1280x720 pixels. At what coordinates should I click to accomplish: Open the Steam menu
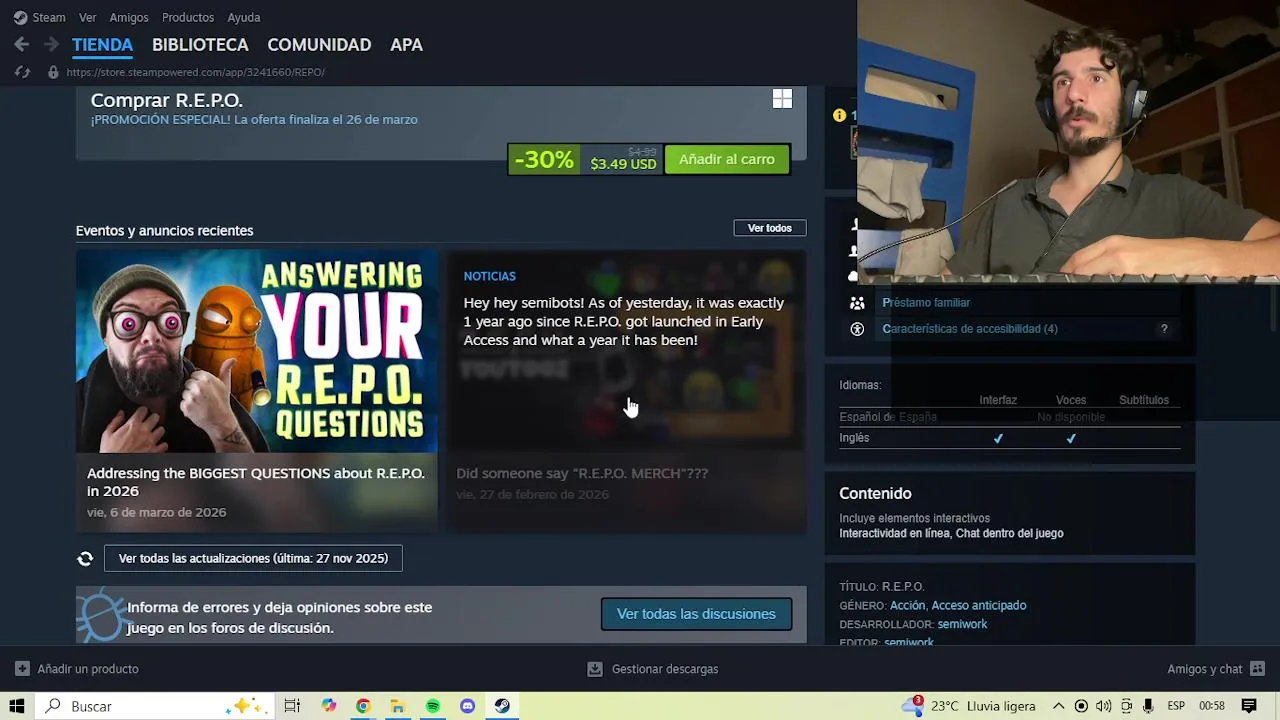[x=48, y=17]
